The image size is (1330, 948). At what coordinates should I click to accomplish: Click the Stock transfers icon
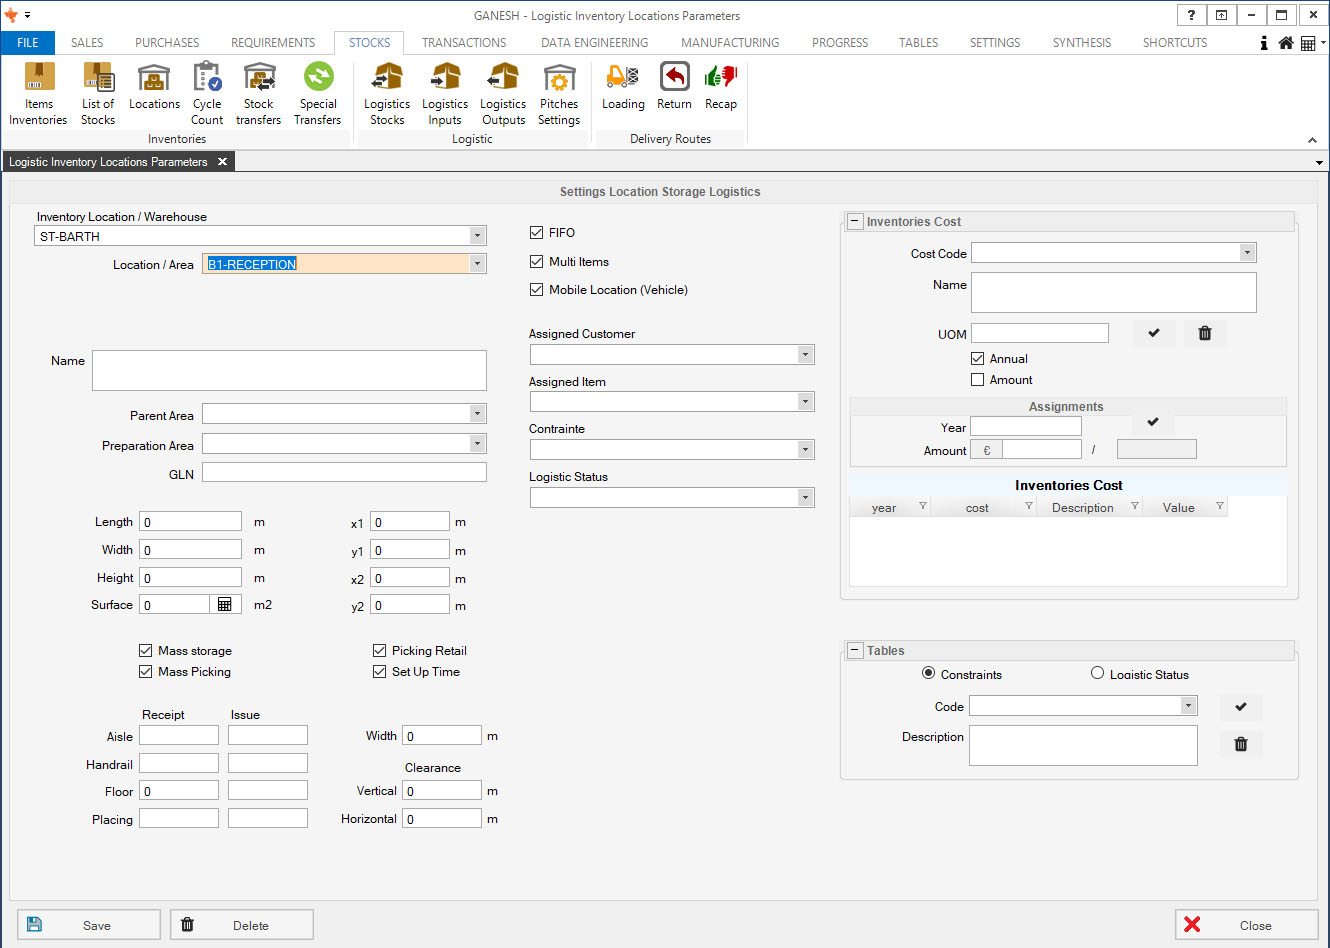[x=259, y=94]
